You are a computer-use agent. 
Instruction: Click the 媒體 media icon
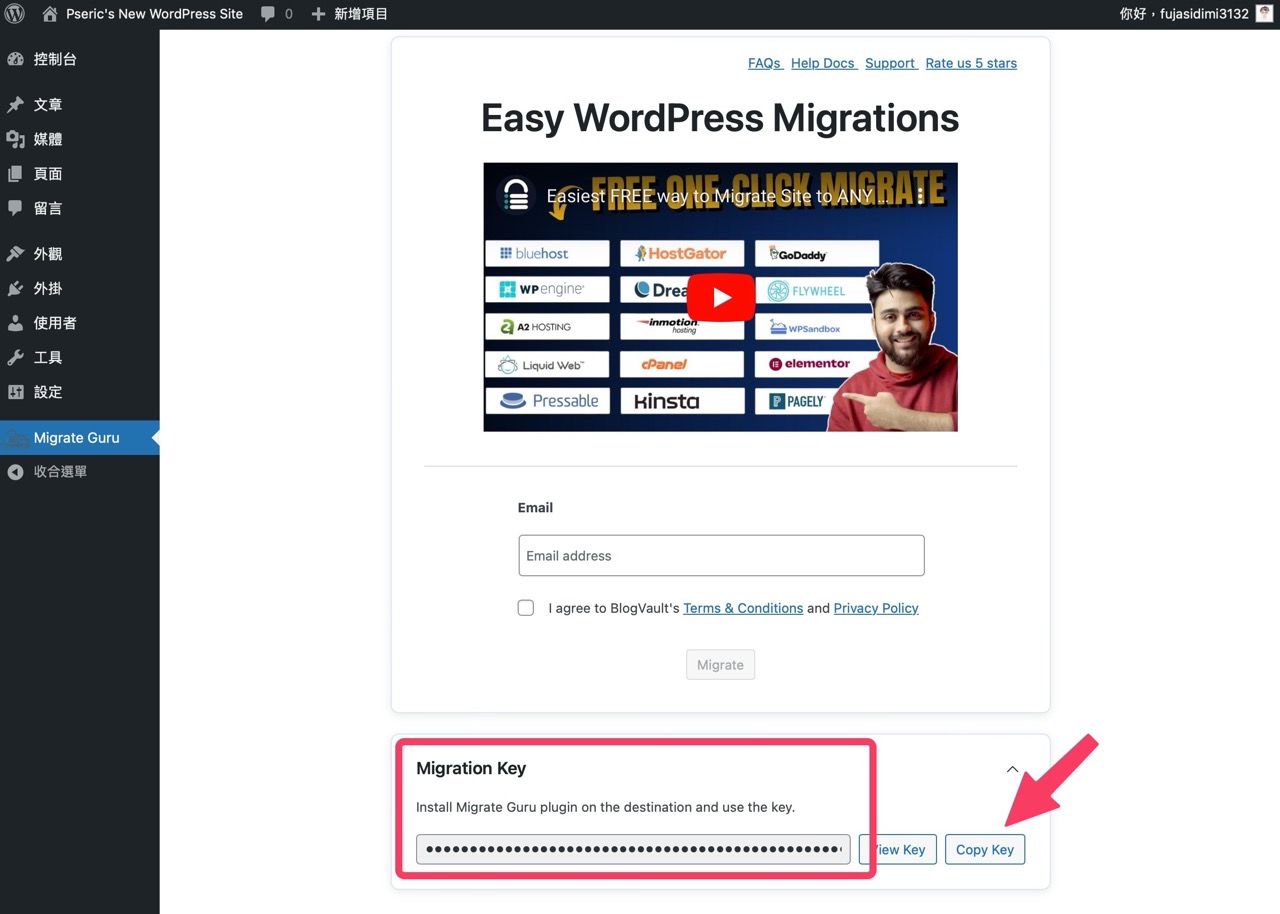15,139
